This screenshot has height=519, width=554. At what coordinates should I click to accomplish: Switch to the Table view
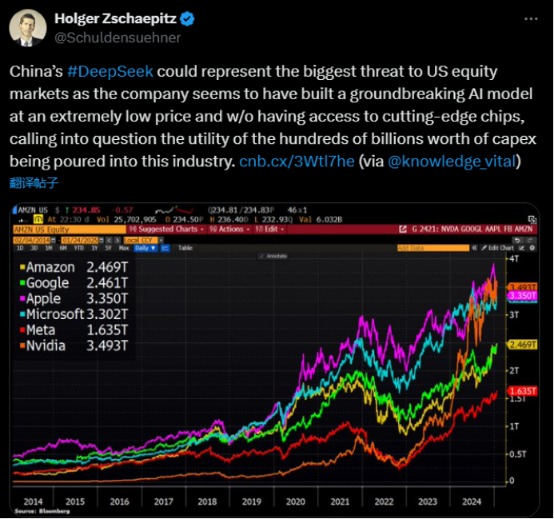[x=185, y=248]
